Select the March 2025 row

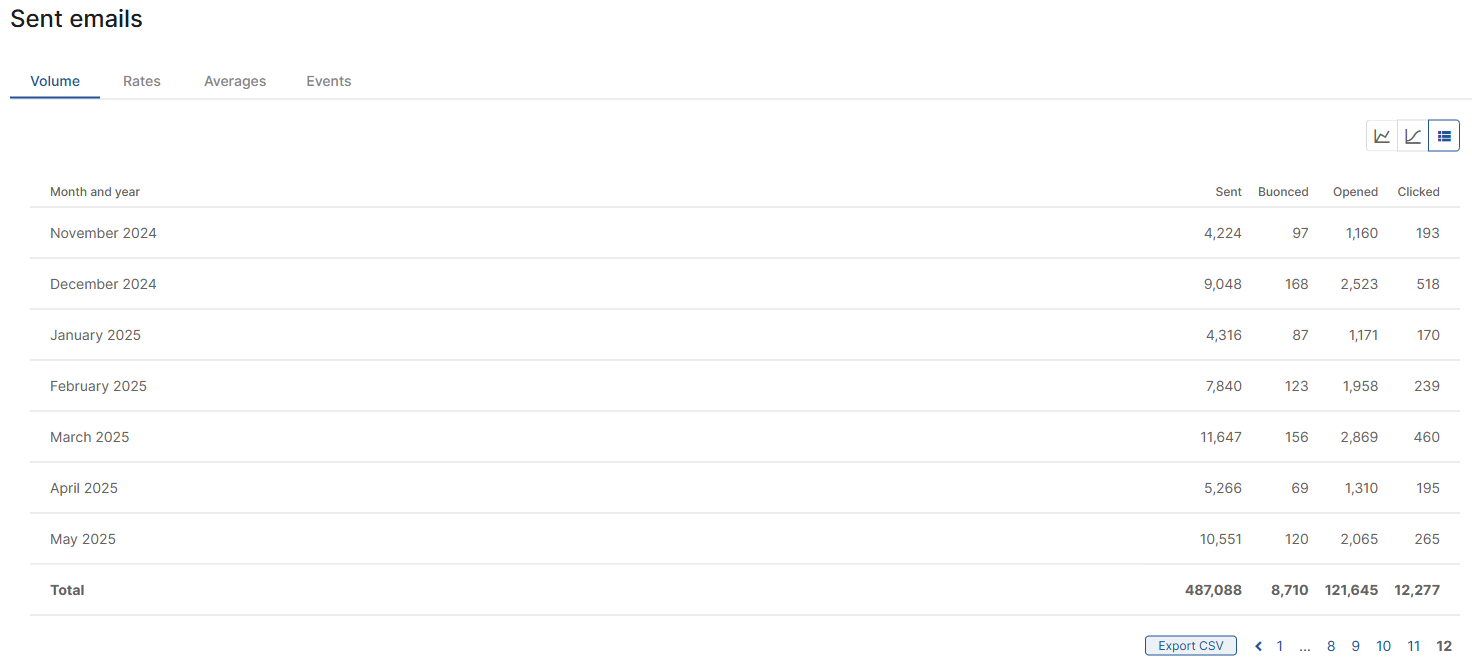(745, 437)
